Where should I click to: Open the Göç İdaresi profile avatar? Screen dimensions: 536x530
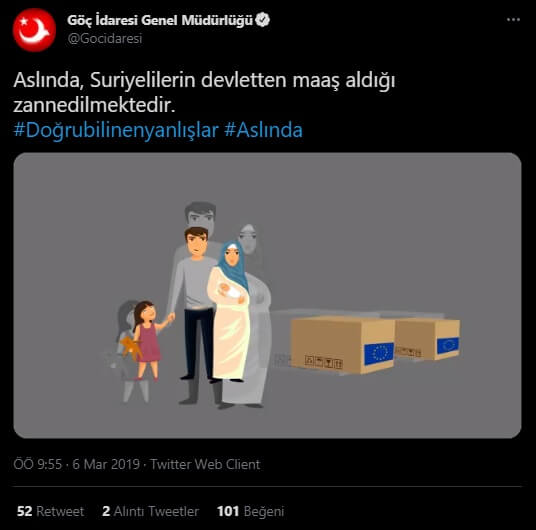tap(34, 30)
